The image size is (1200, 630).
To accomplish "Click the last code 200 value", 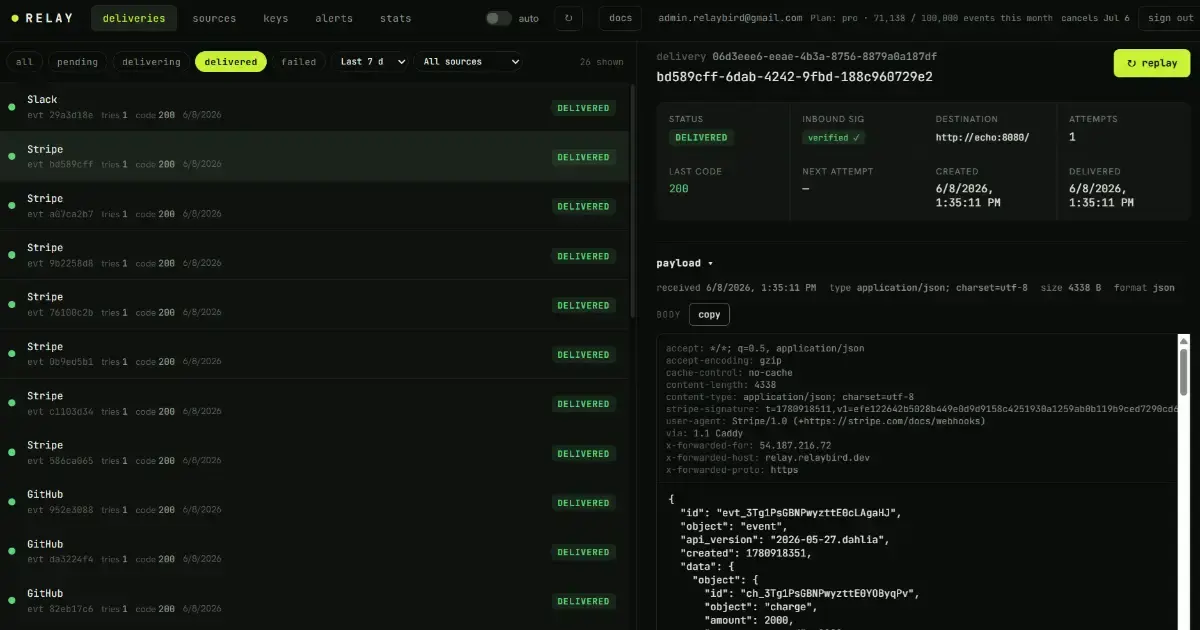I will tap(679, 188).
